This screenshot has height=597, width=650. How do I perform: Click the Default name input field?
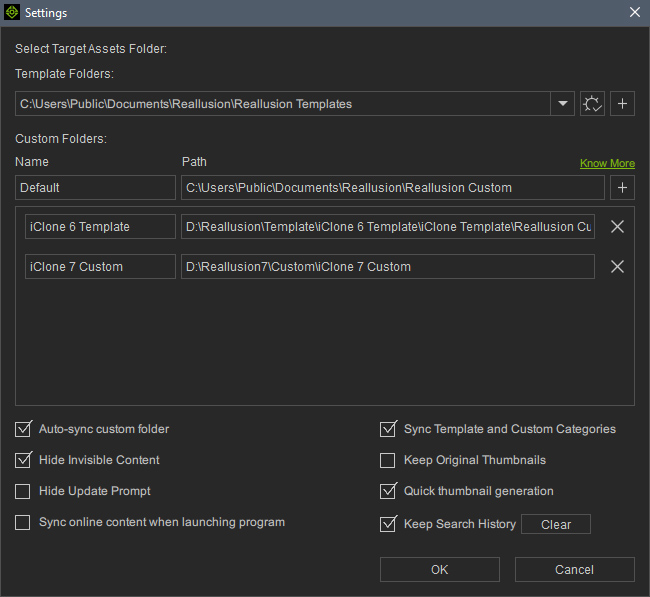[95, 187]
